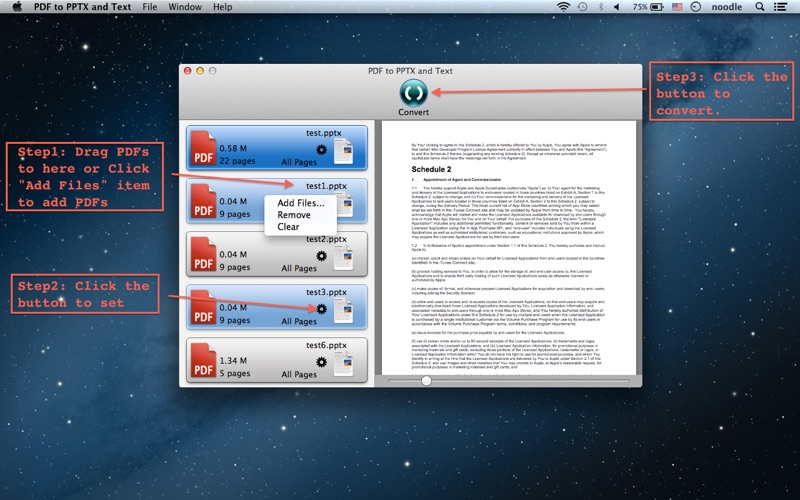Click the 0.58 M file size
Screen dimensions: 800x500
click(x=233, y=148)
